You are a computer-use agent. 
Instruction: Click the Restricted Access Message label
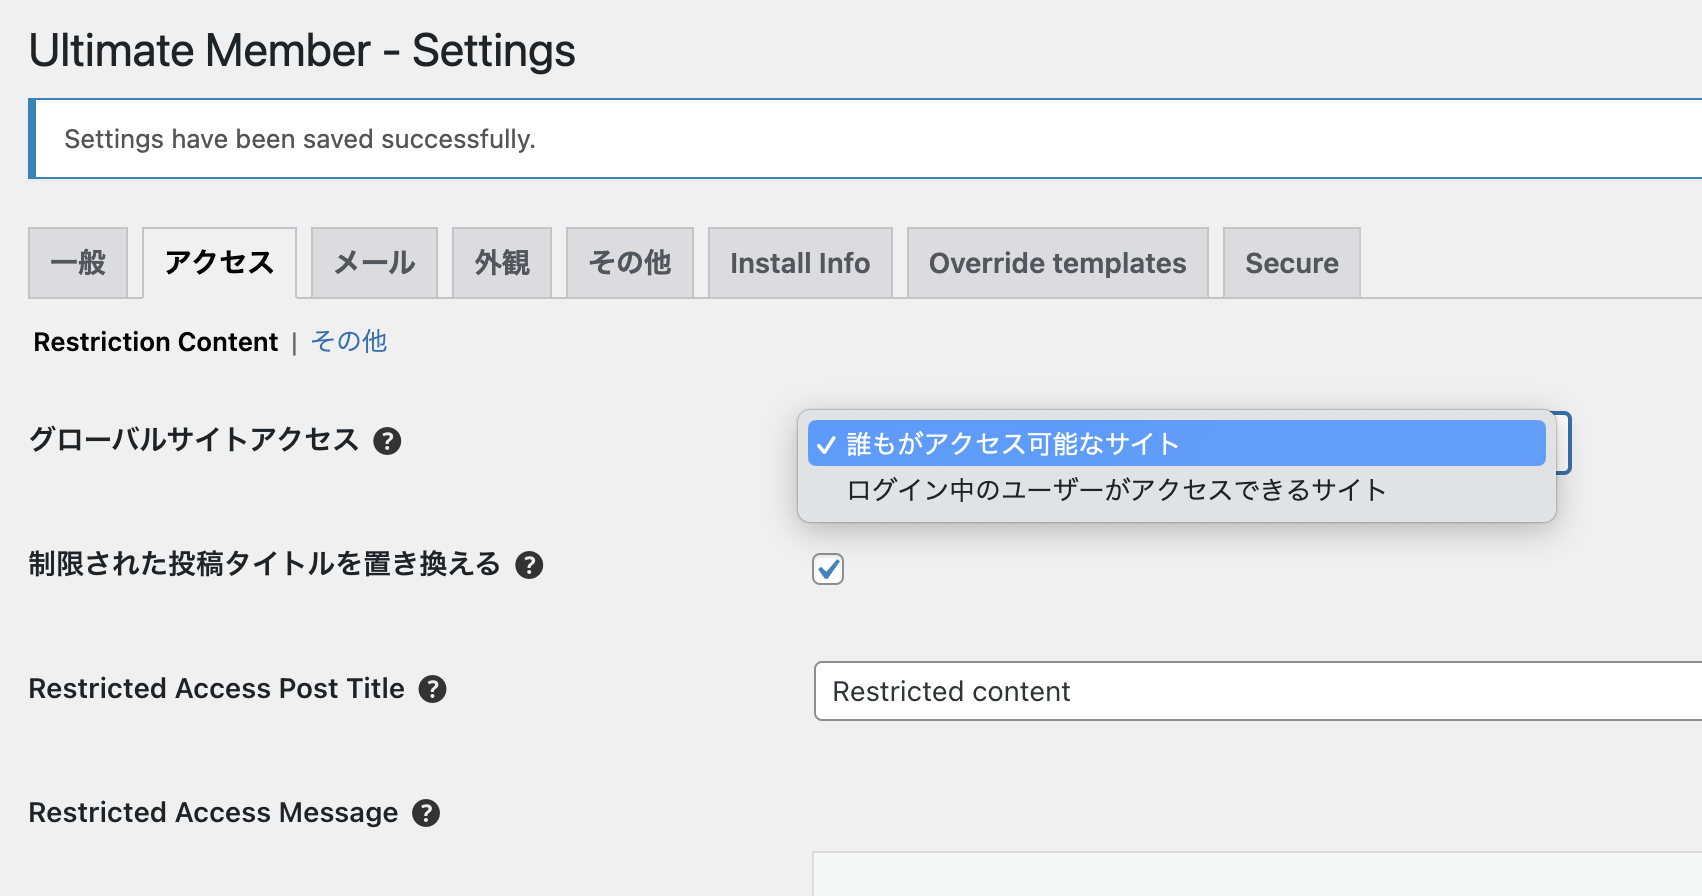click(213, 813)
